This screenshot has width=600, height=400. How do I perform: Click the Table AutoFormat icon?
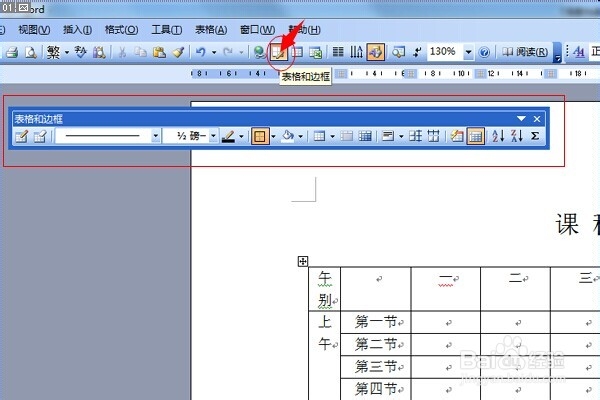[457, 136]
